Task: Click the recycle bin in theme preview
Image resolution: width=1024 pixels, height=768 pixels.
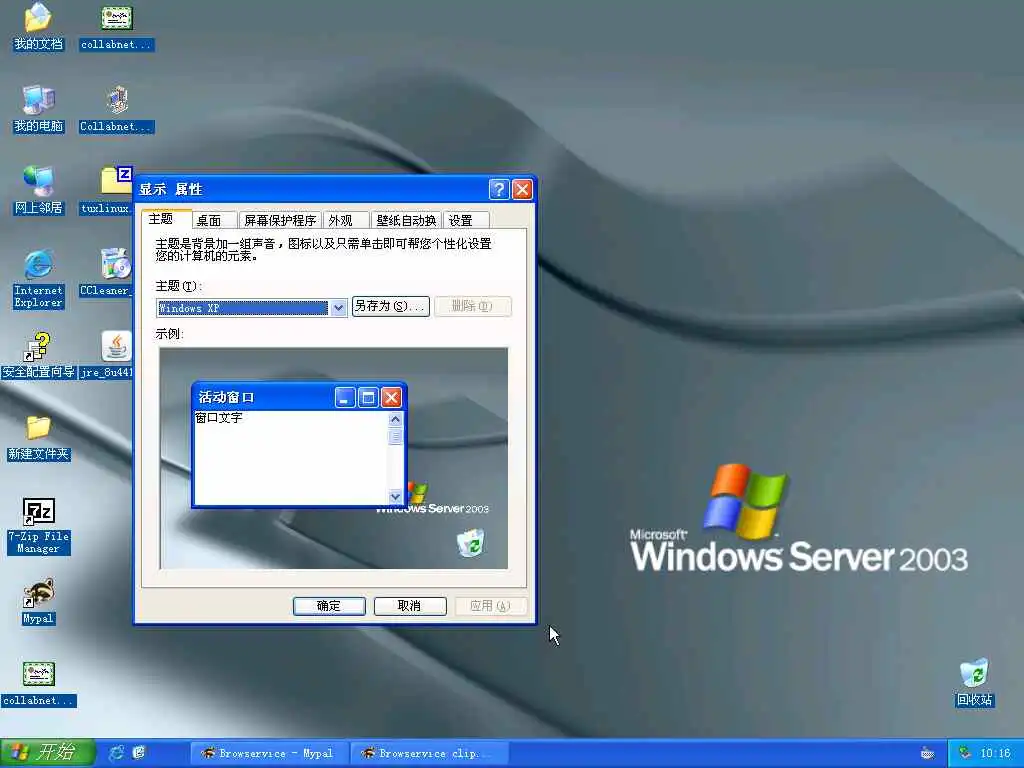Action: coord(470,543)
